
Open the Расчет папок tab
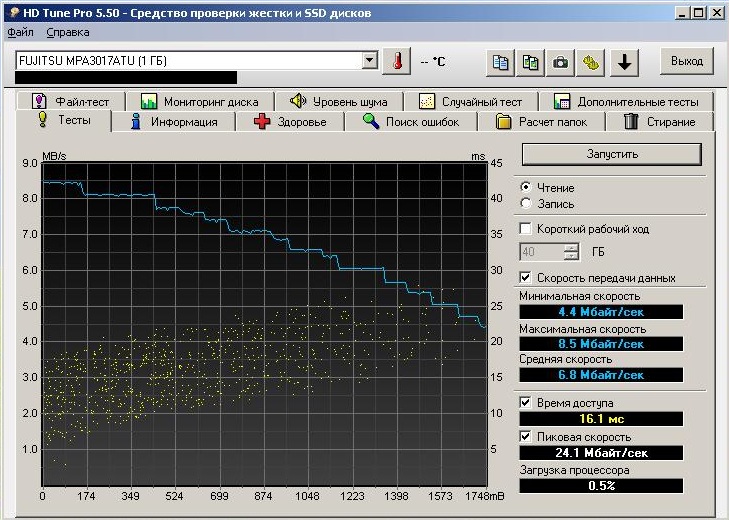(x=542, y=122)
